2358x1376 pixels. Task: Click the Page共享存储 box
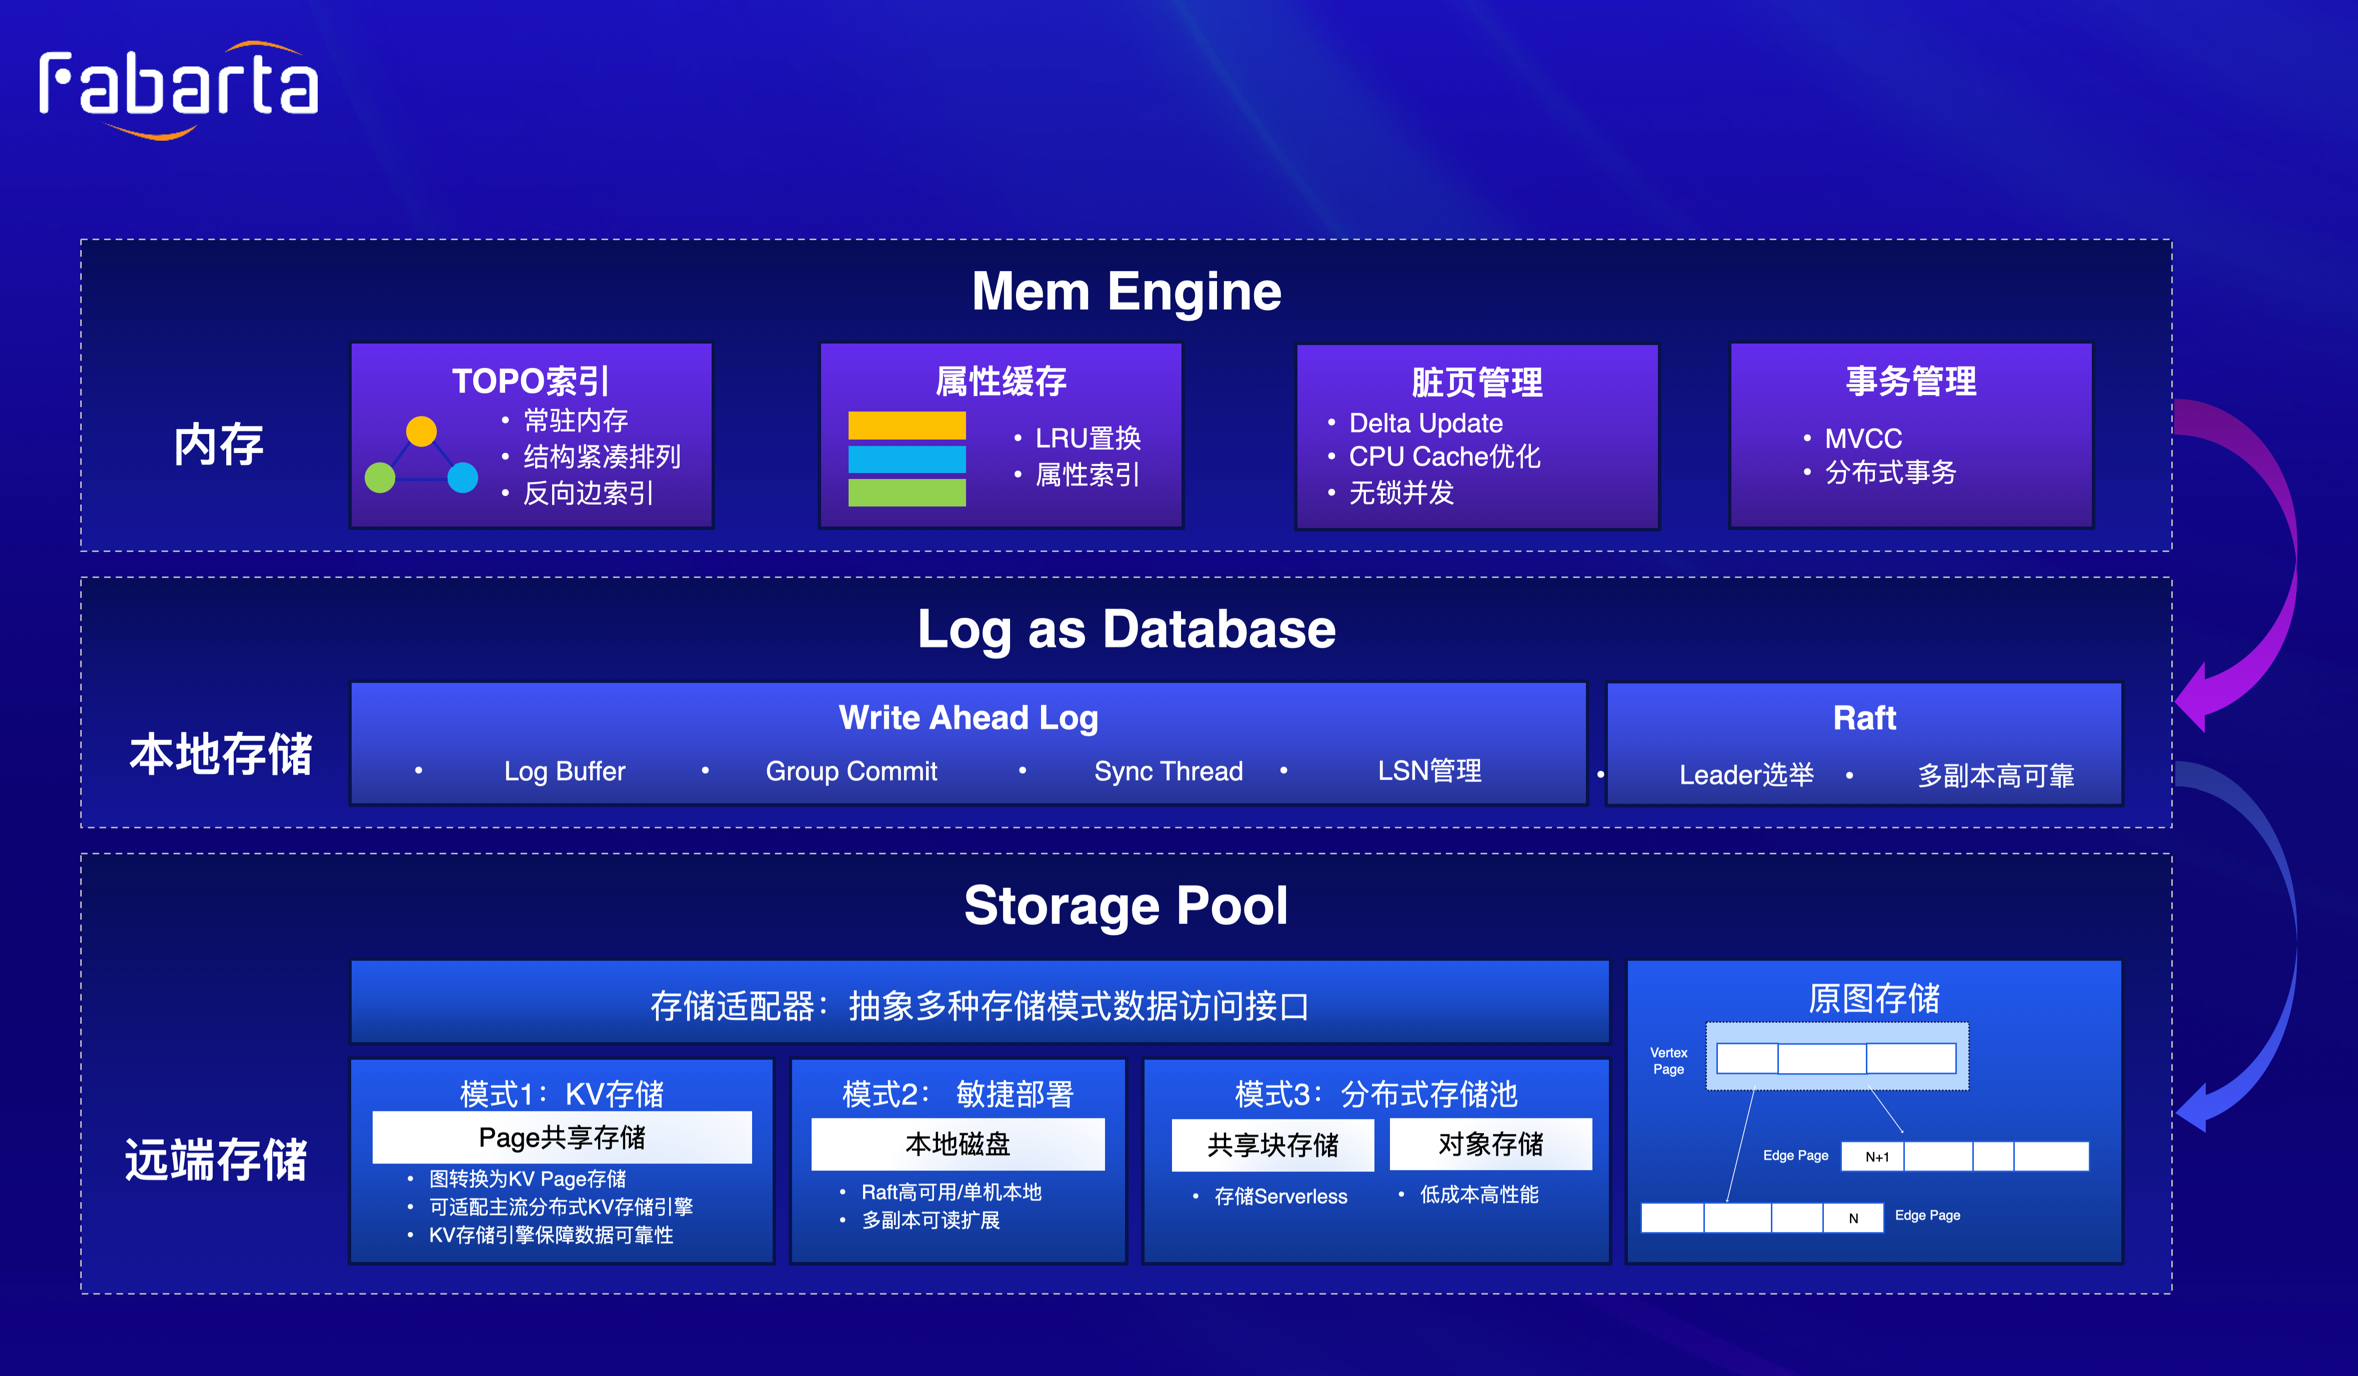(562, 1137)
